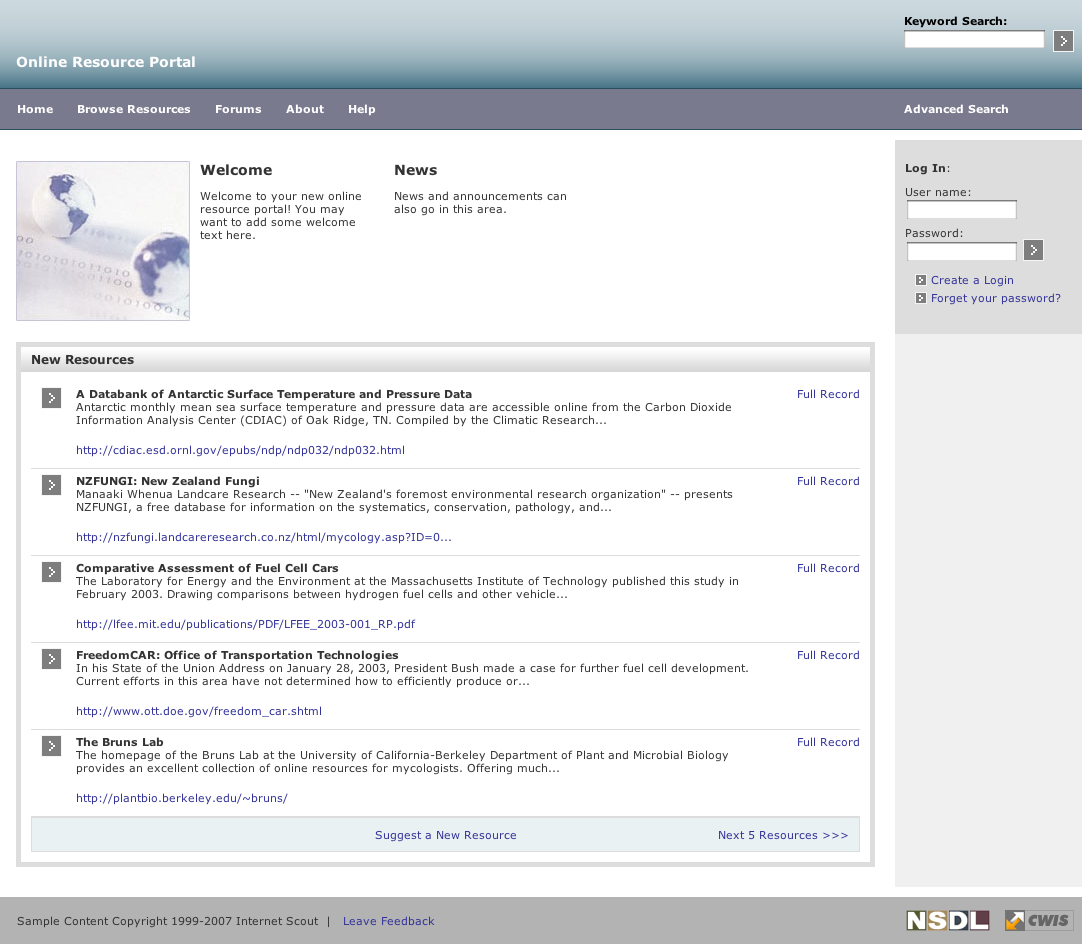Click arrow icon beside Fuel Cell Cars resource
The image size is (1082, 946).
(51, 572)
